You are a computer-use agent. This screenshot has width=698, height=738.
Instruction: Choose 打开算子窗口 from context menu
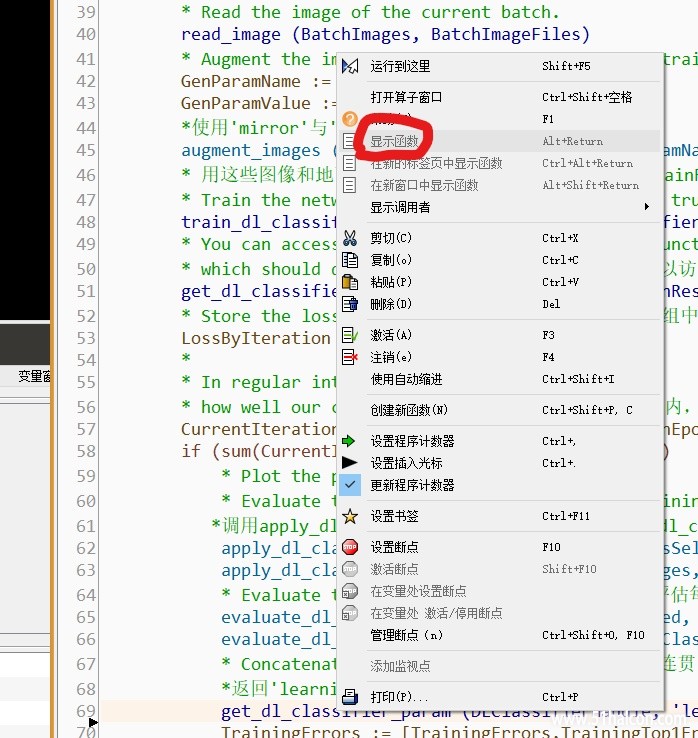pyautogui.click(x=500, y=97)
